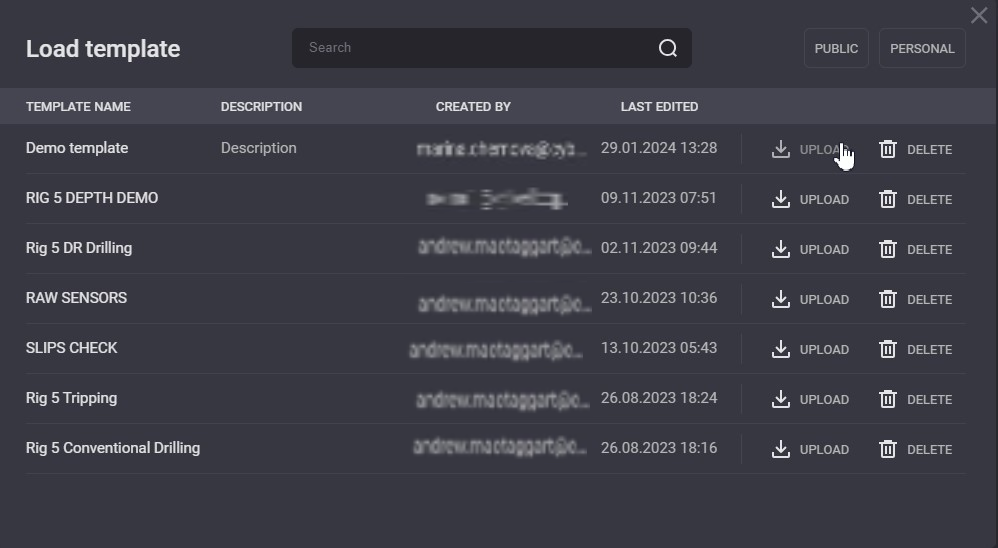998x548 pixels.
Task: Sort by LAST EDITED column header
Action: (x=659, y=107)
